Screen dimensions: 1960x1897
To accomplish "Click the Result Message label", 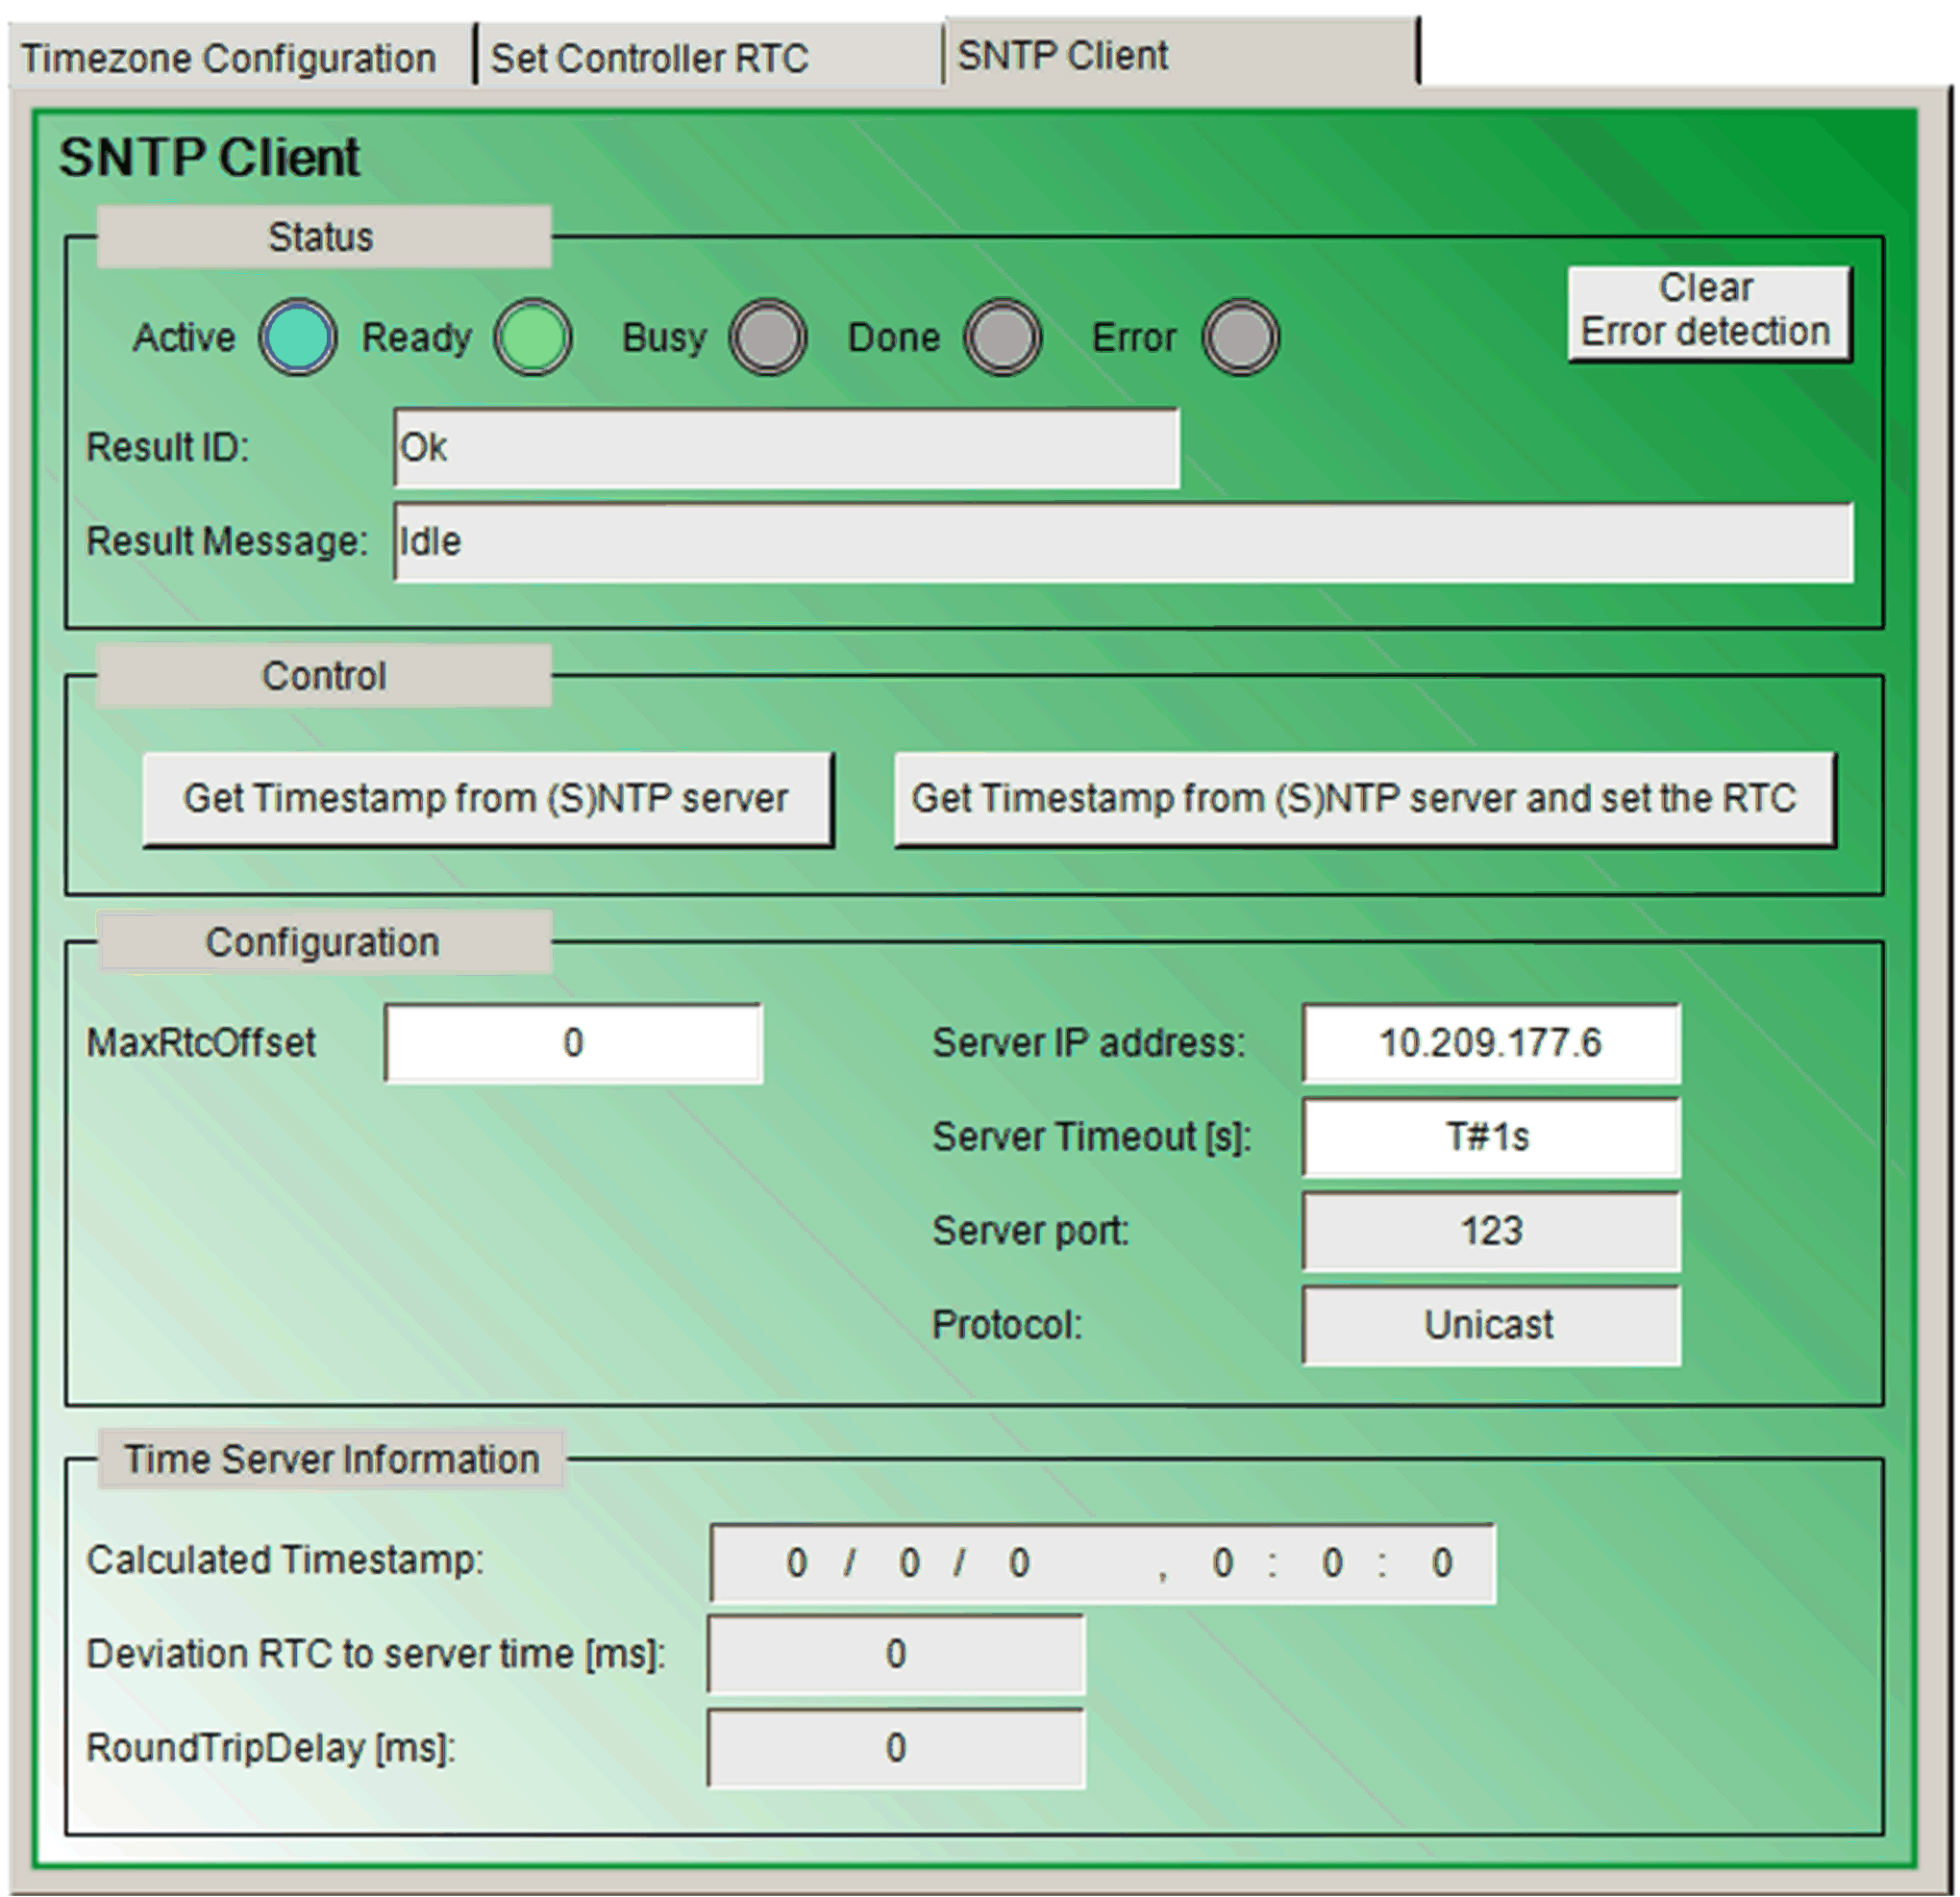I will pyautogui.click(x=227, y=542).
